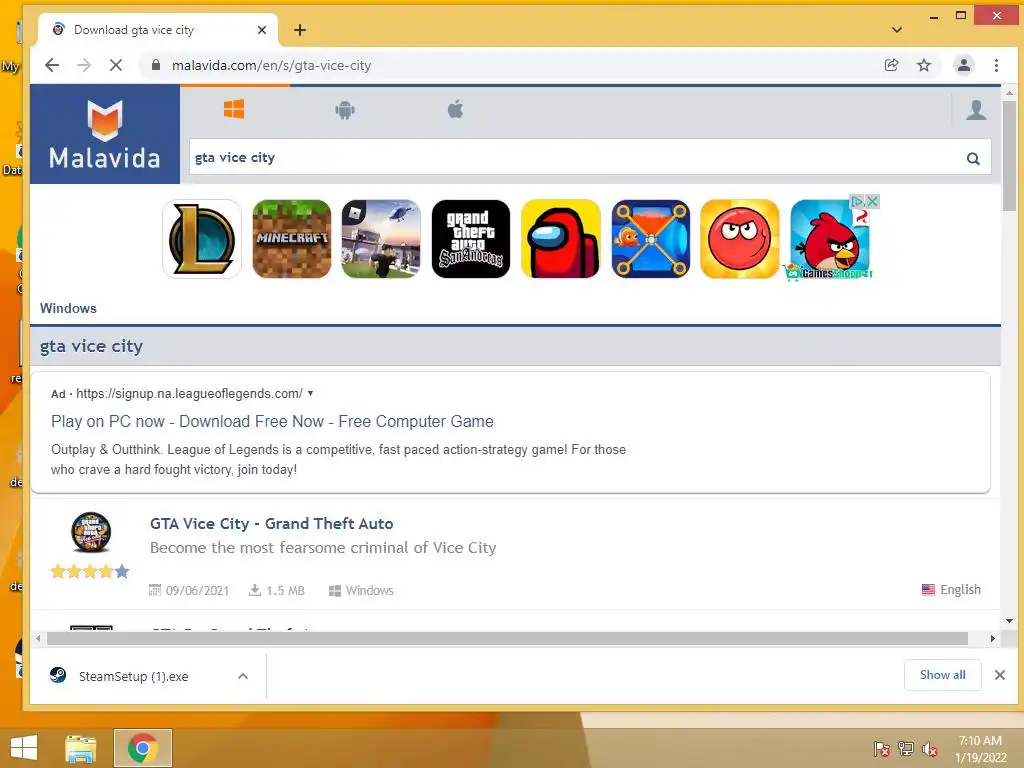The width and height of the screenshot is (1024, 768).
Task: Expand the tab search chevron
Action: 897,30
